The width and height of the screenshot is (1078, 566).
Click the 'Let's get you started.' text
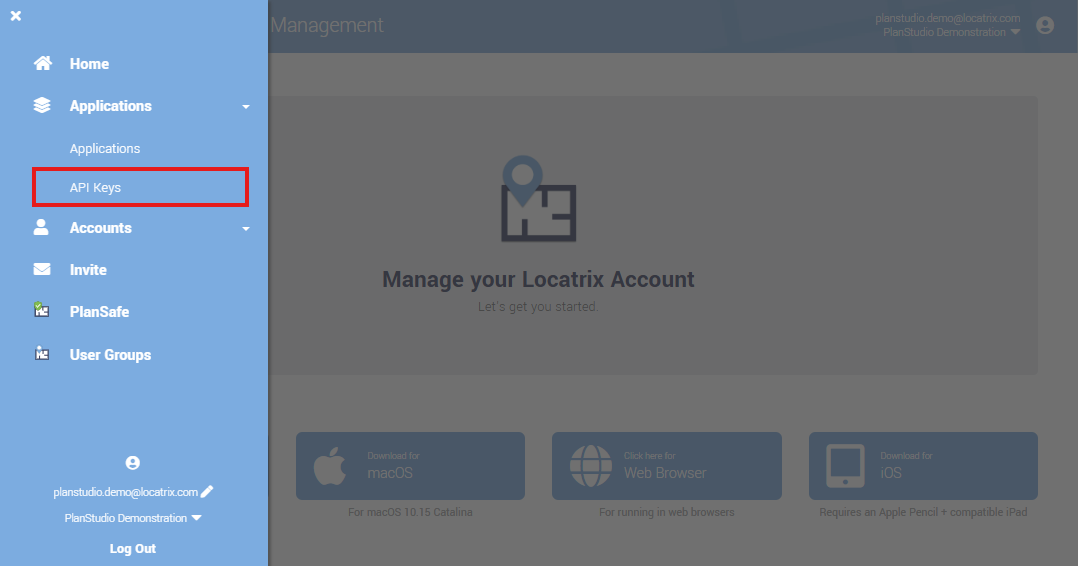click(538, 307)
